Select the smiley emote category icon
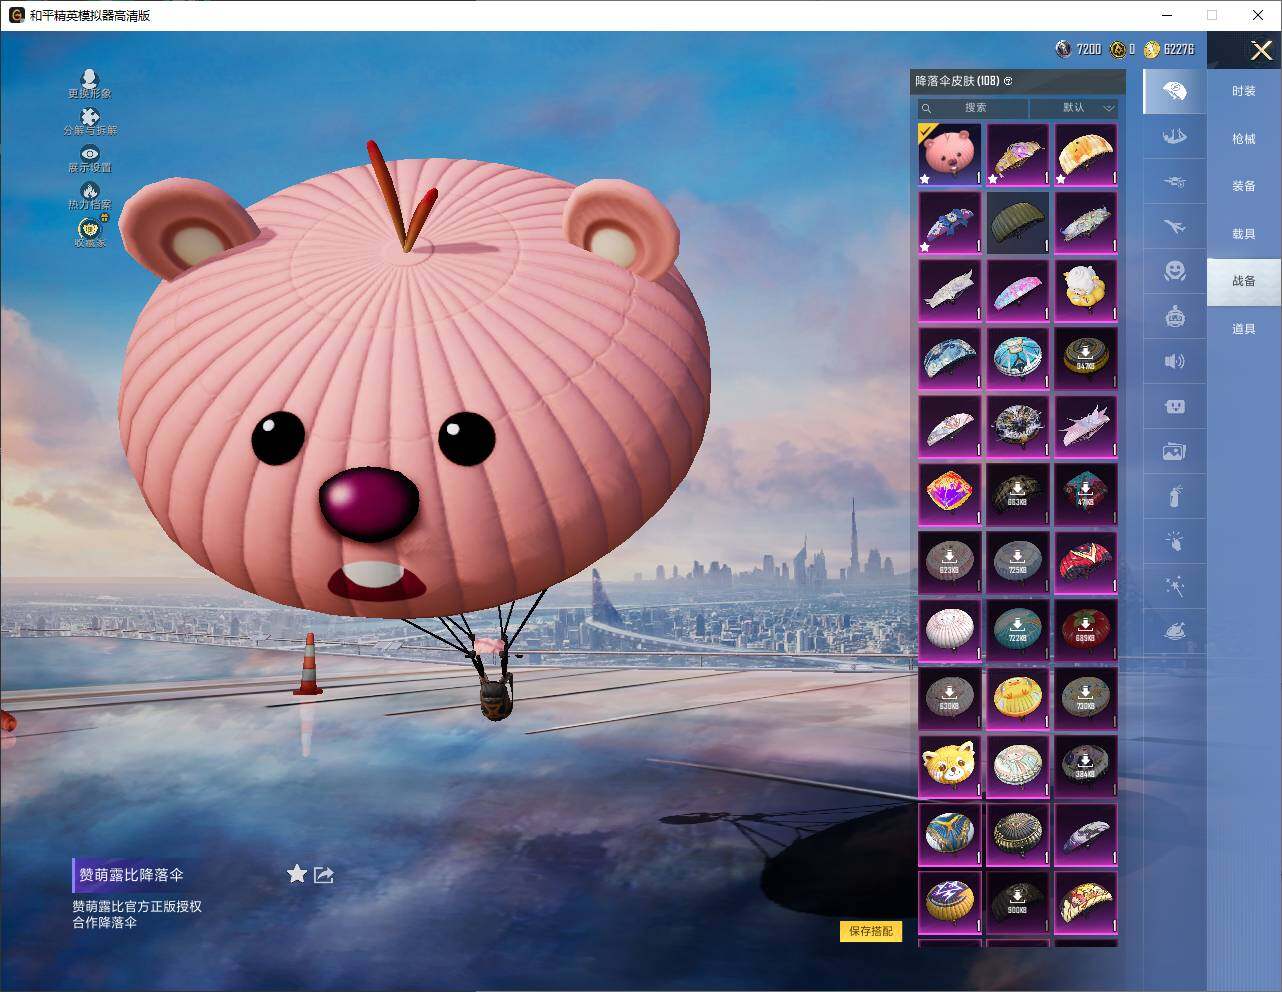The height and width of the screenshot is (992, 1282). (1174, 271)
